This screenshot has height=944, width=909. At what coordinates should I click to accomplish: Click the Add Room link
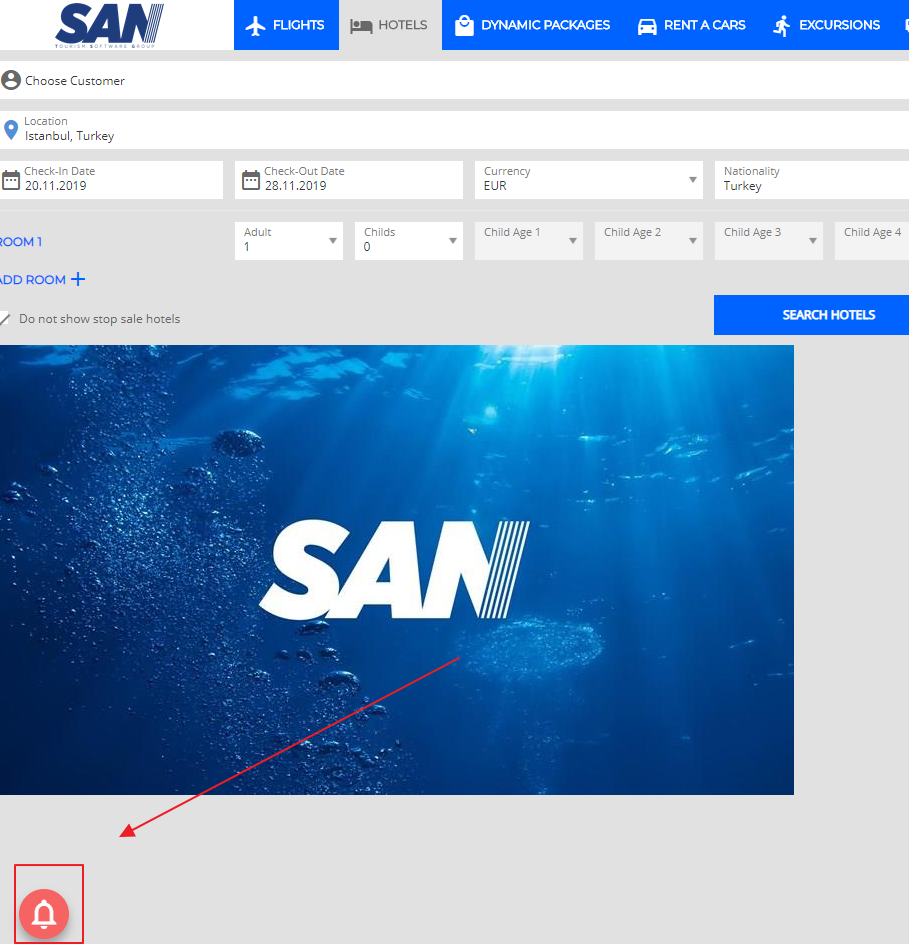(33, 280)
